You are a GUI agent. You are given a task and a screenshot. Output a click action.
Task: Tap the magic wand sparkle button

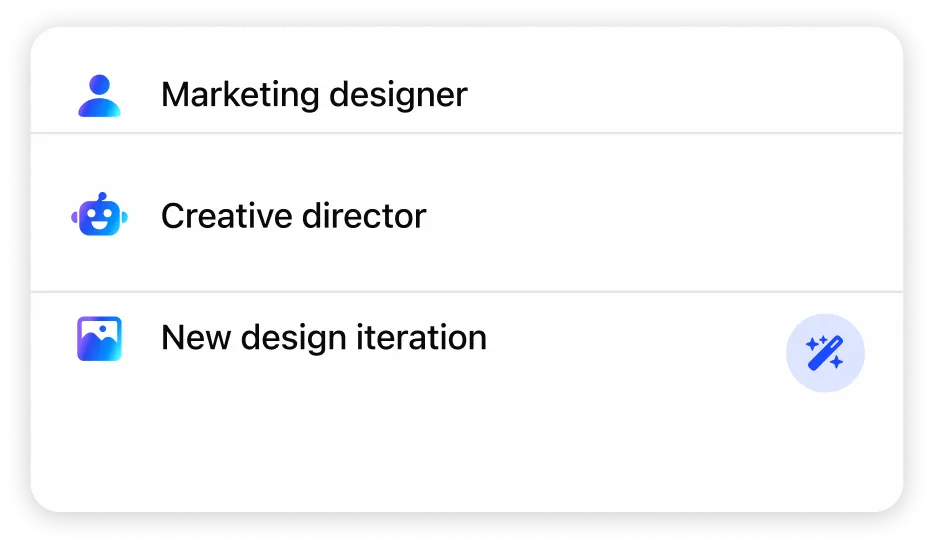[825, 352]
